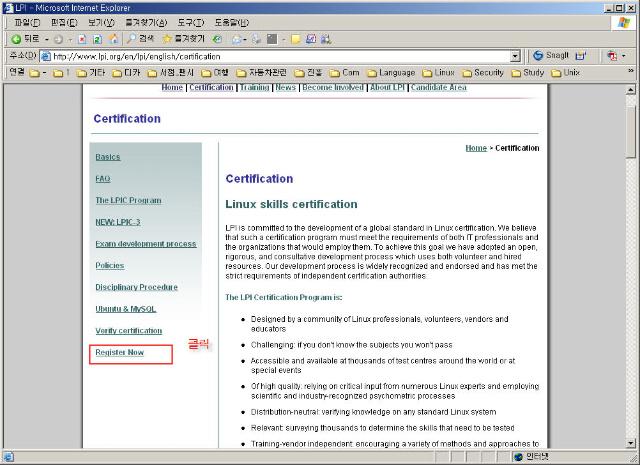Viewport: 640px width, 465px height.
Task: Click the SnagIt toolbar button
Action: pyautogui.click(x=551, y=55)
